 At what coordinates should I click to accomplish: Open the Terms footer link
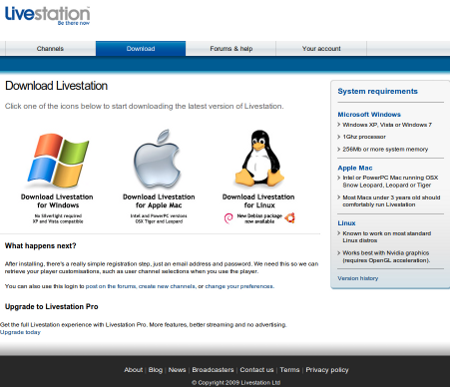tap(289, 370)
